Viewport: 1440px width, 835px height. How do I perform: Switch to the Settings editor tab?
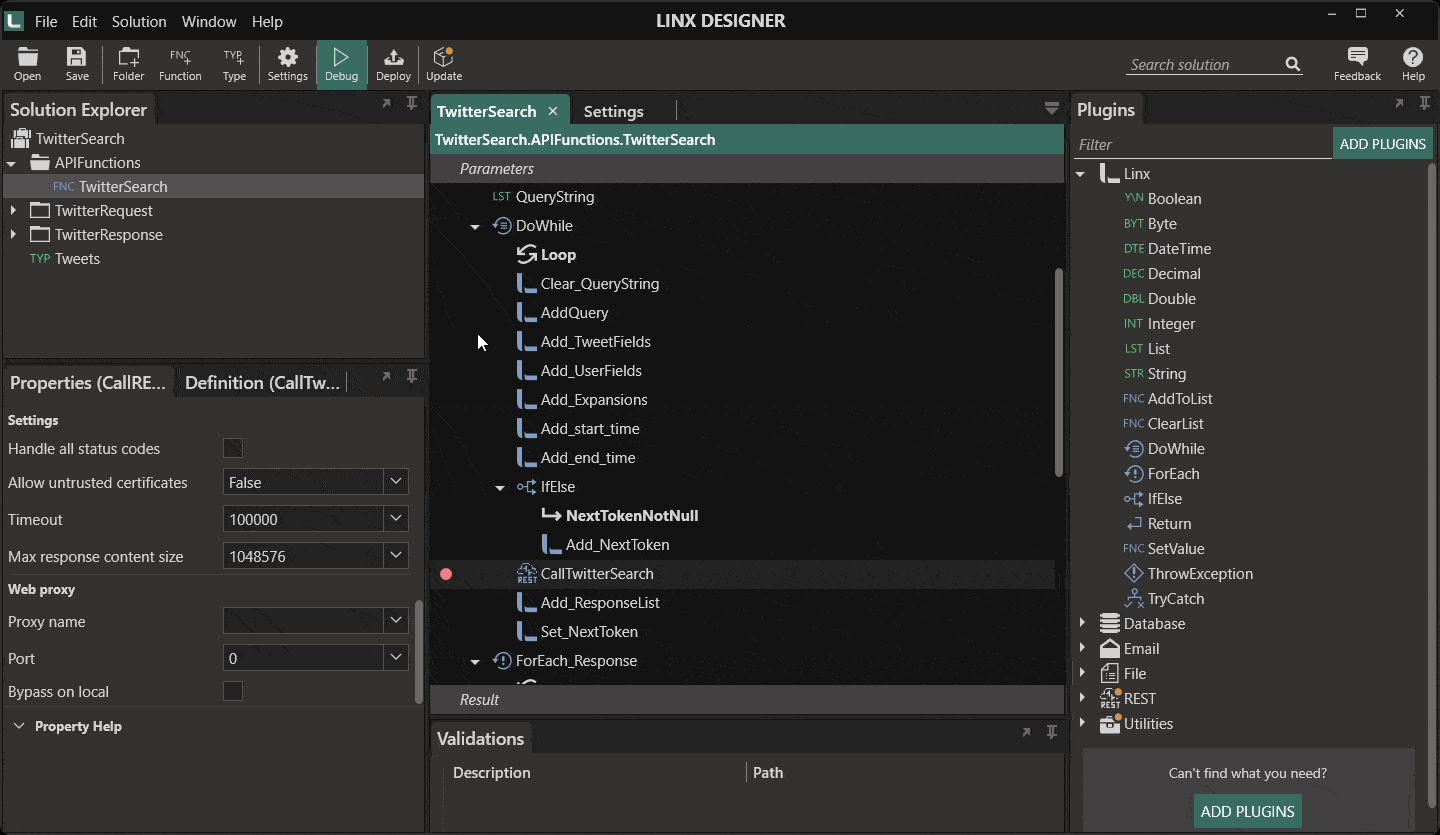pos(613,111)
